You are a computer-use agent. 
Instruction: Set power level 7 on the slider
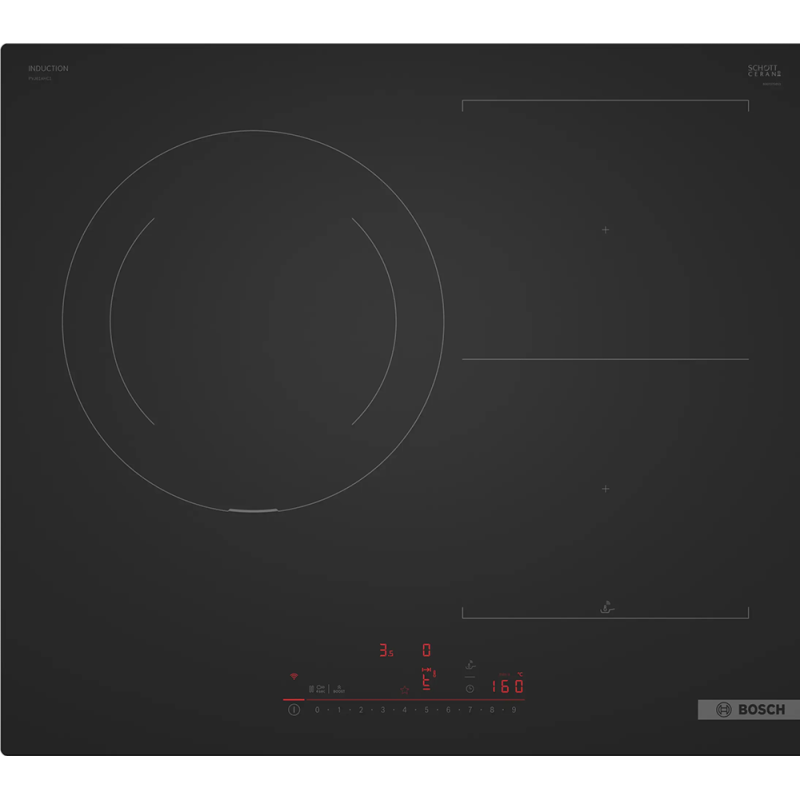tap(470, 710)
